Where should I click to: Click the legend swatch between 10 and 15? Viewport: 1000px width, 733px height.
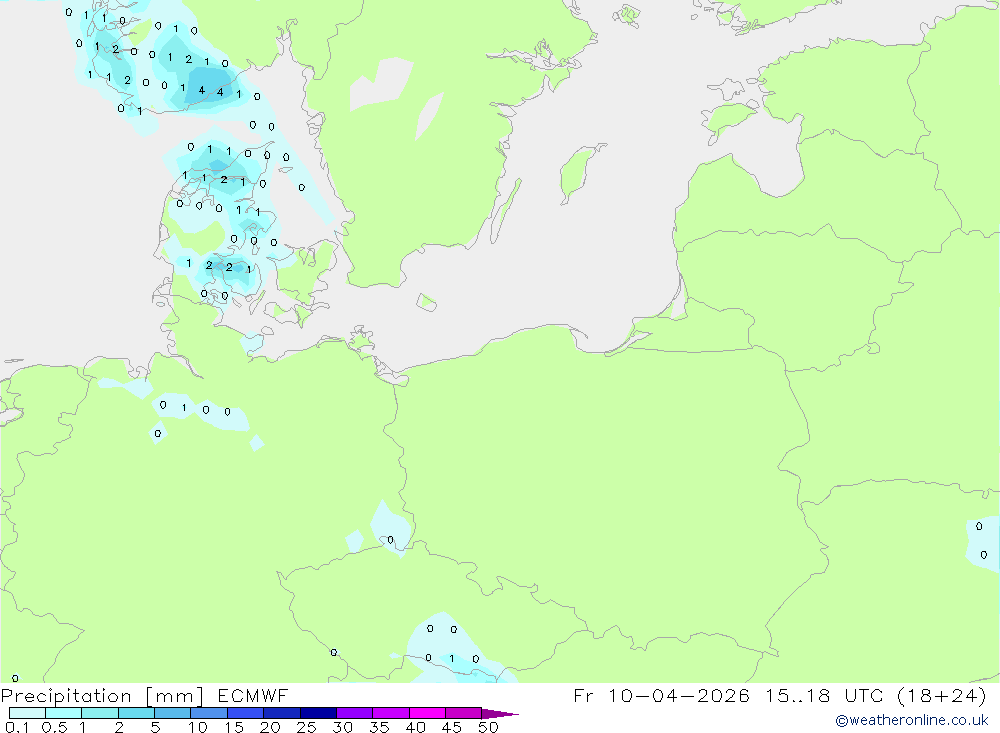pyautogui.click(x=209, y=713)
